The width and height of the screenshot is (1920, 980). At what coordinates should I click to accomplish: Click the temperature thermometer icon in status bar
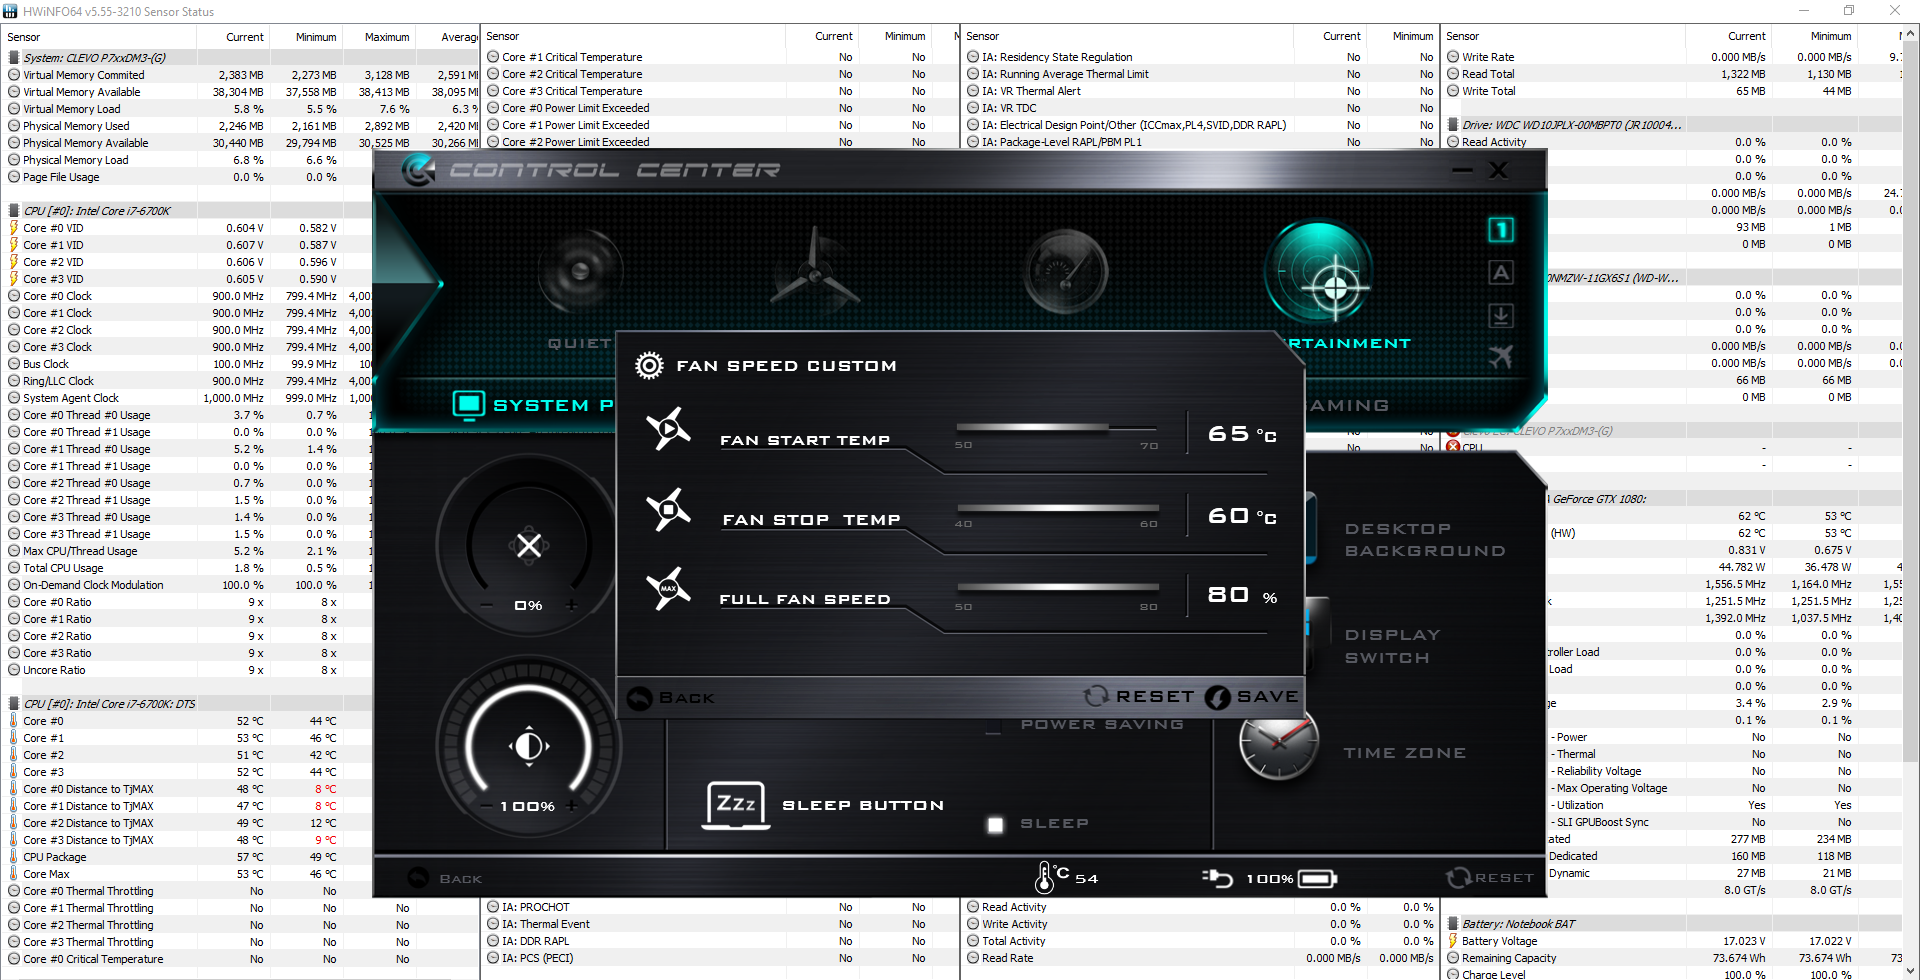(1045, 878)
